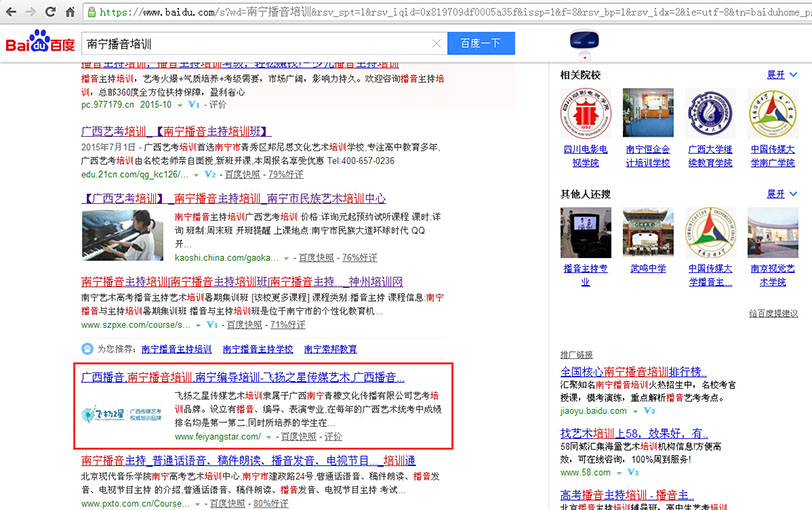This screenshot has height=510, width=812.
Task: Click 评价 next to www.feiyangstar.com
Action: coord(333,436)
